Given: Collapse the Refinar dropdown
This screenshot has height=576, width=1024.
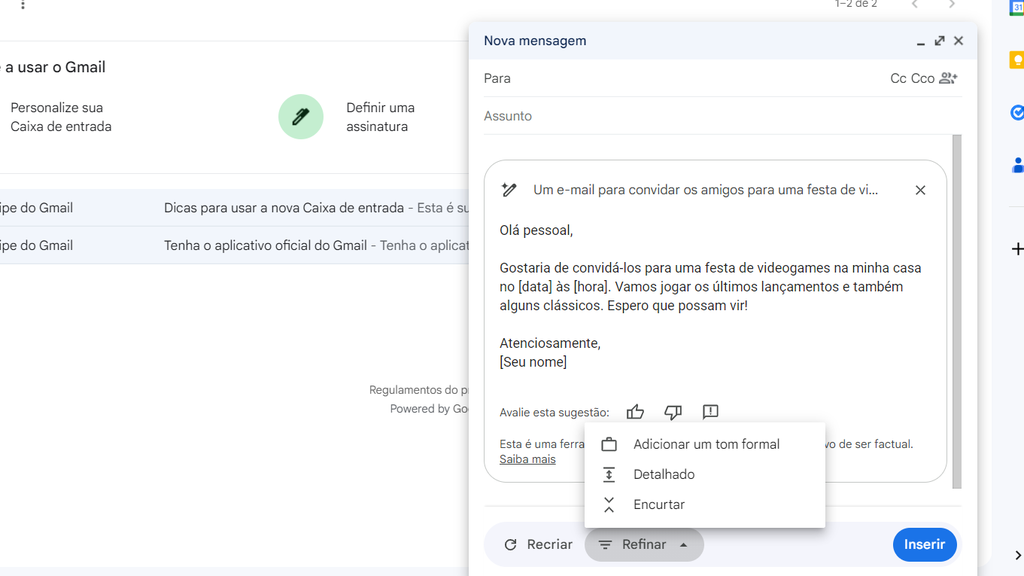Looking at the screenshot, I should click(x=644, y=545).
